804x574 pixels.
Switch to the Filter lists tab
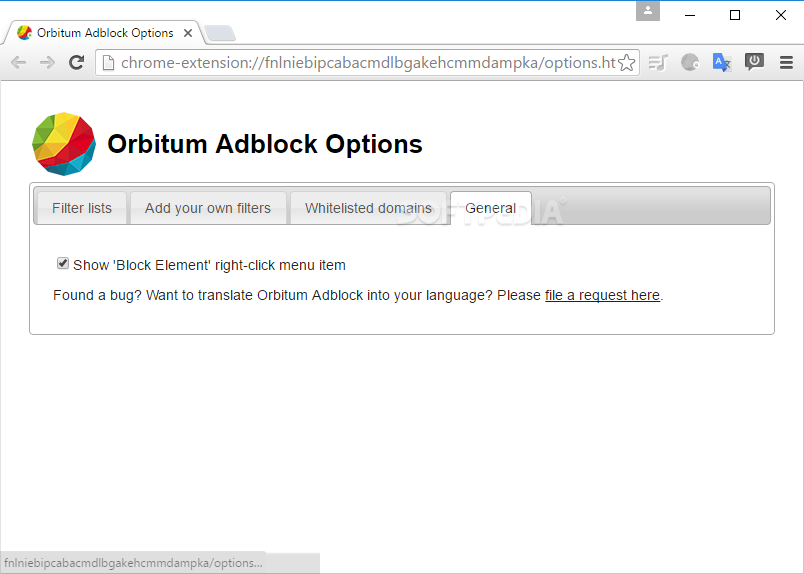[x=82, y=208]
